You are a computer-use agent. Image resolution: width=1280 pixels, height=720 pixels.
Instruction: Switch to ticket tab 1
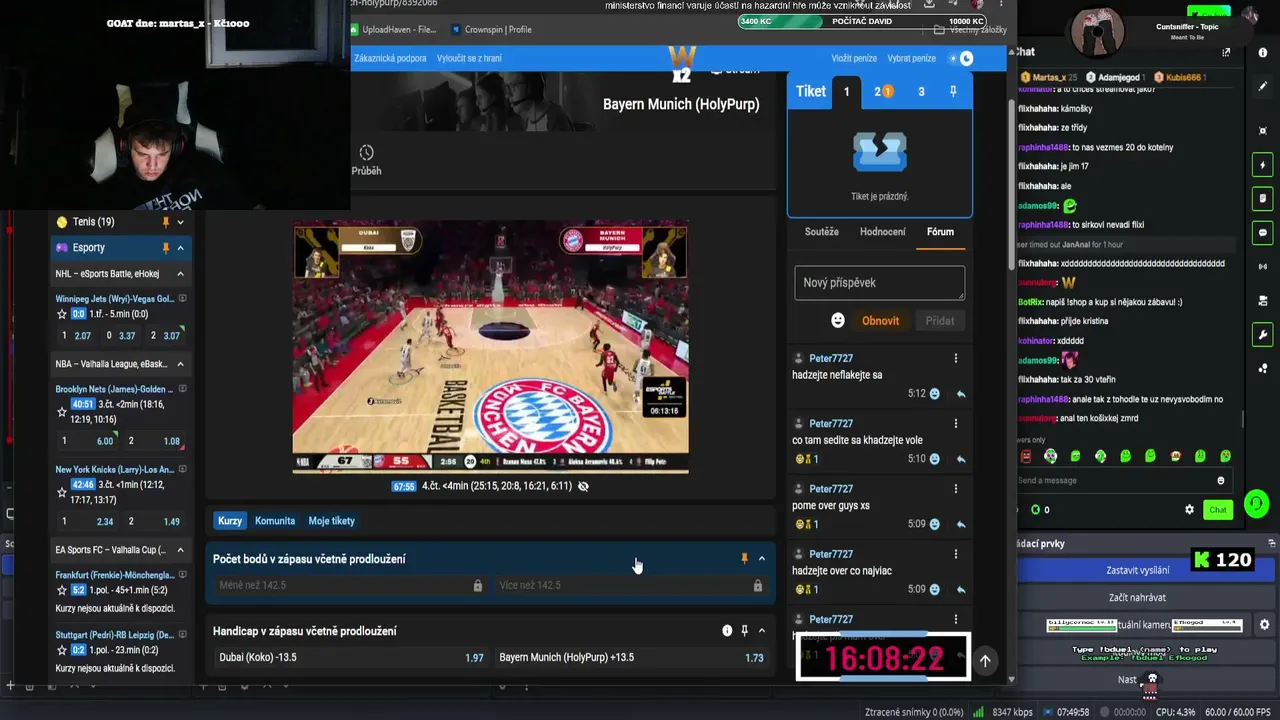tap(846, 91)
